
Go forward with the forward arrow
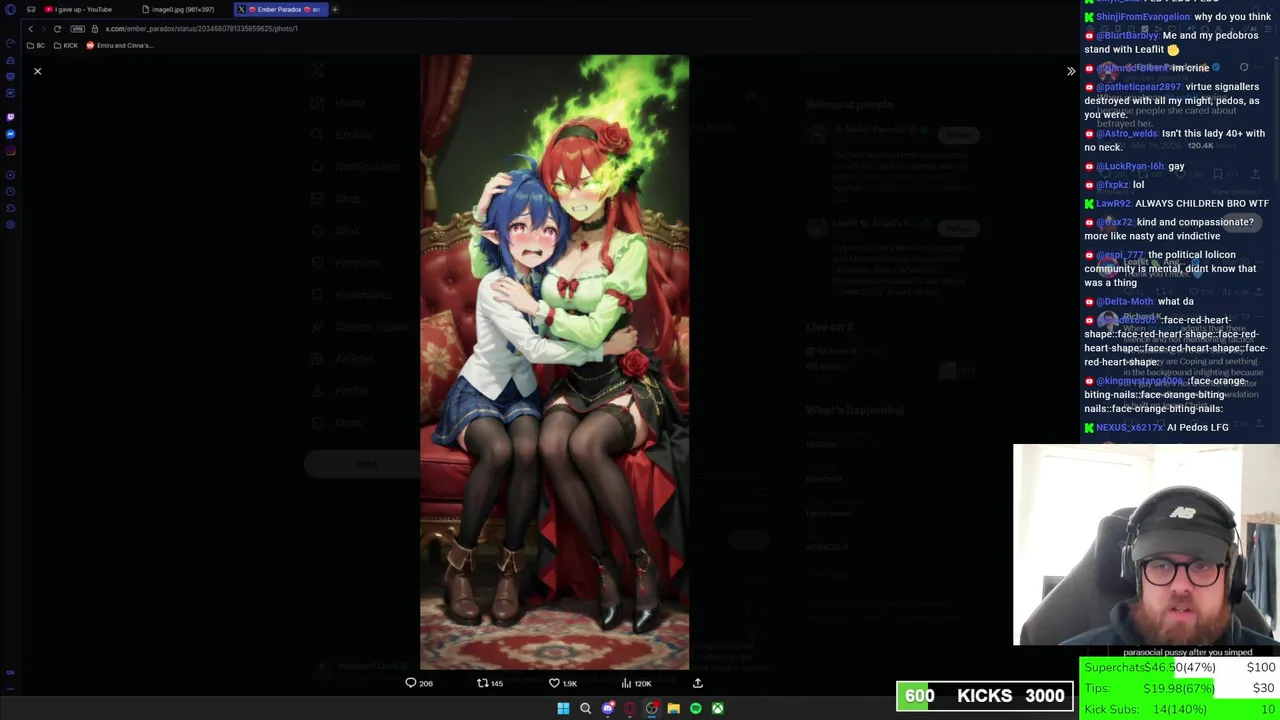(43, 28)
